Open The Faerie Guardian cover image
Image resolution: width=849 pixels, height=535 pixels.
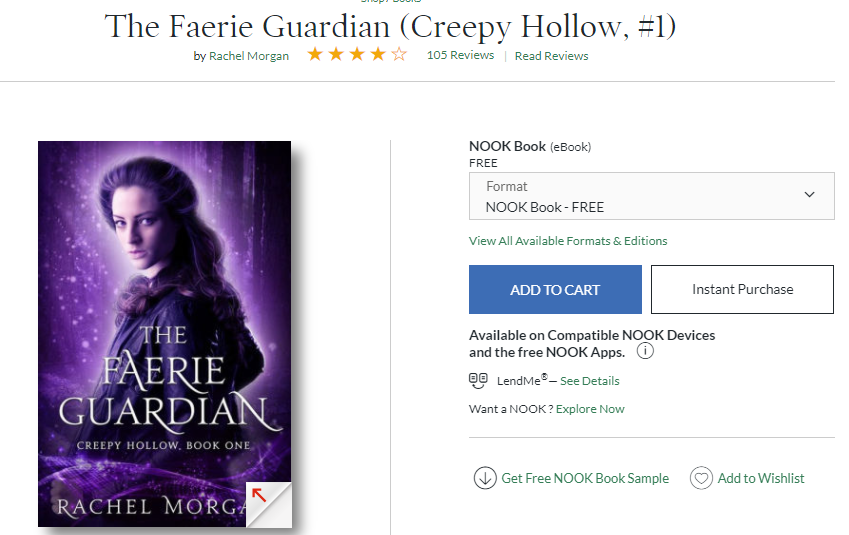point(165,334)
